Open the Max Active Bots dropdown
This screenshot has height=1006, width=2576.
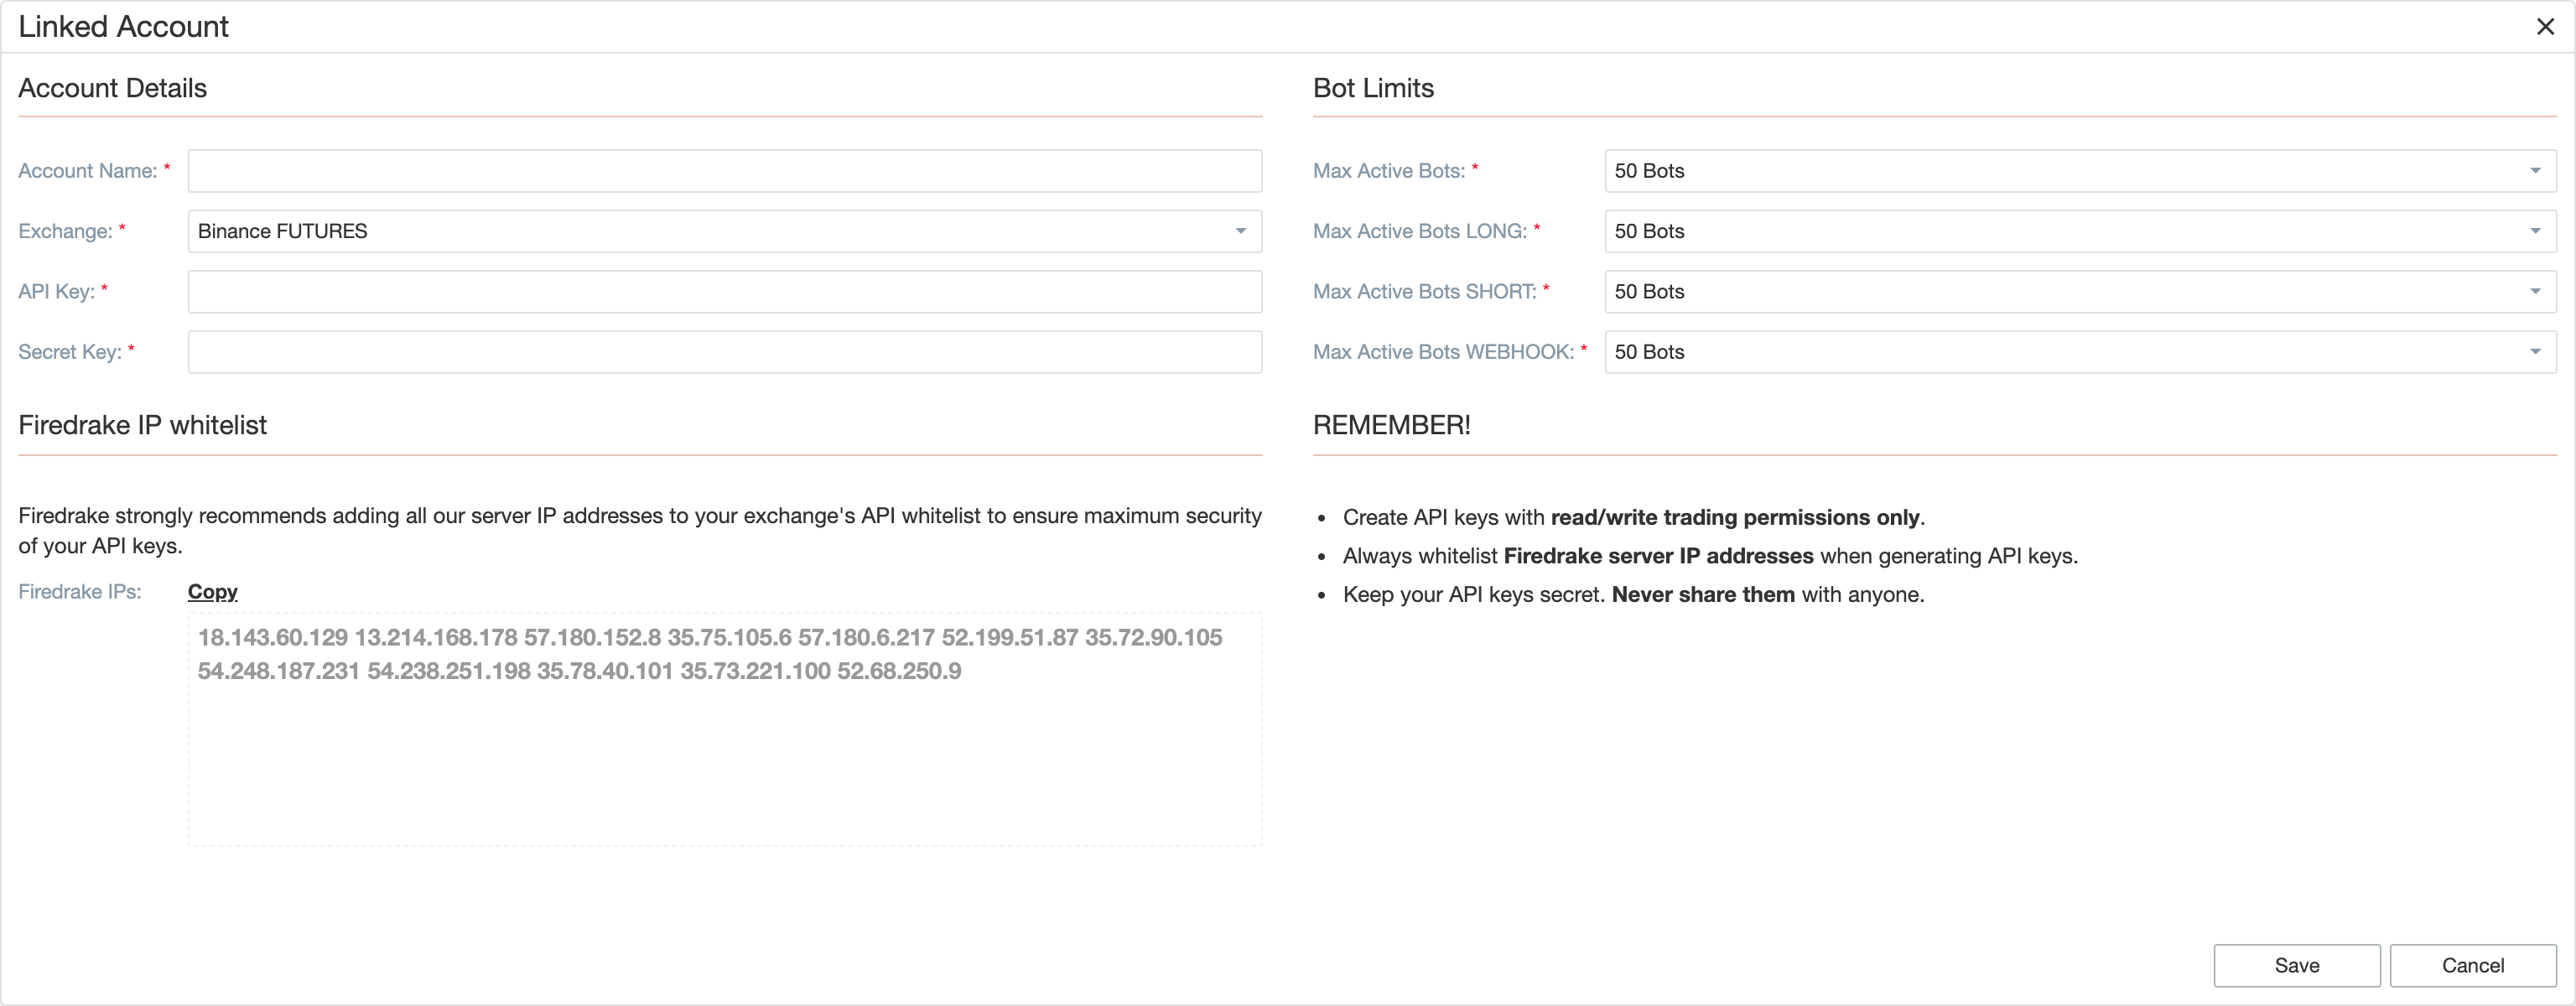coord(2080,171)
